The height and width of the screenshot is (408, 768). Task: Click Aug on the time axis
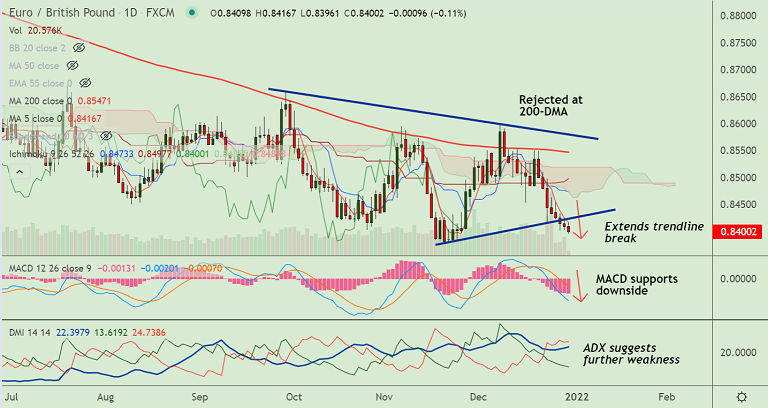[x=105, y=397]
